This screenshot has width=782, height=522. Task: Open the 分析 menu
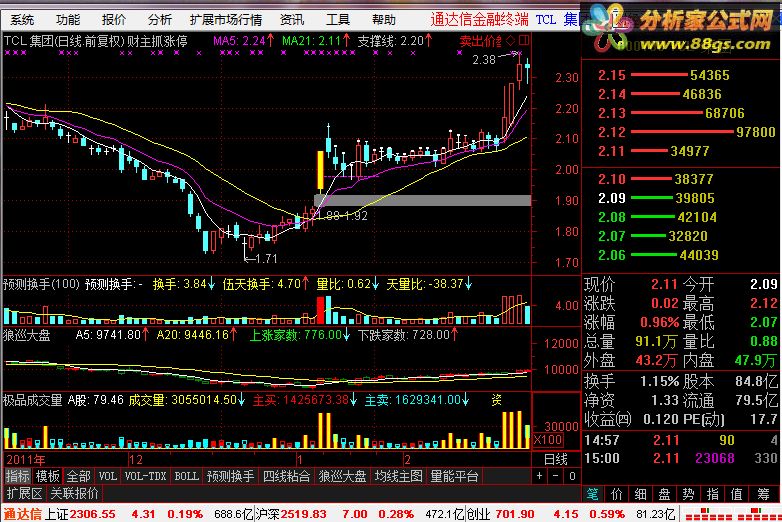tap(160, 20)
